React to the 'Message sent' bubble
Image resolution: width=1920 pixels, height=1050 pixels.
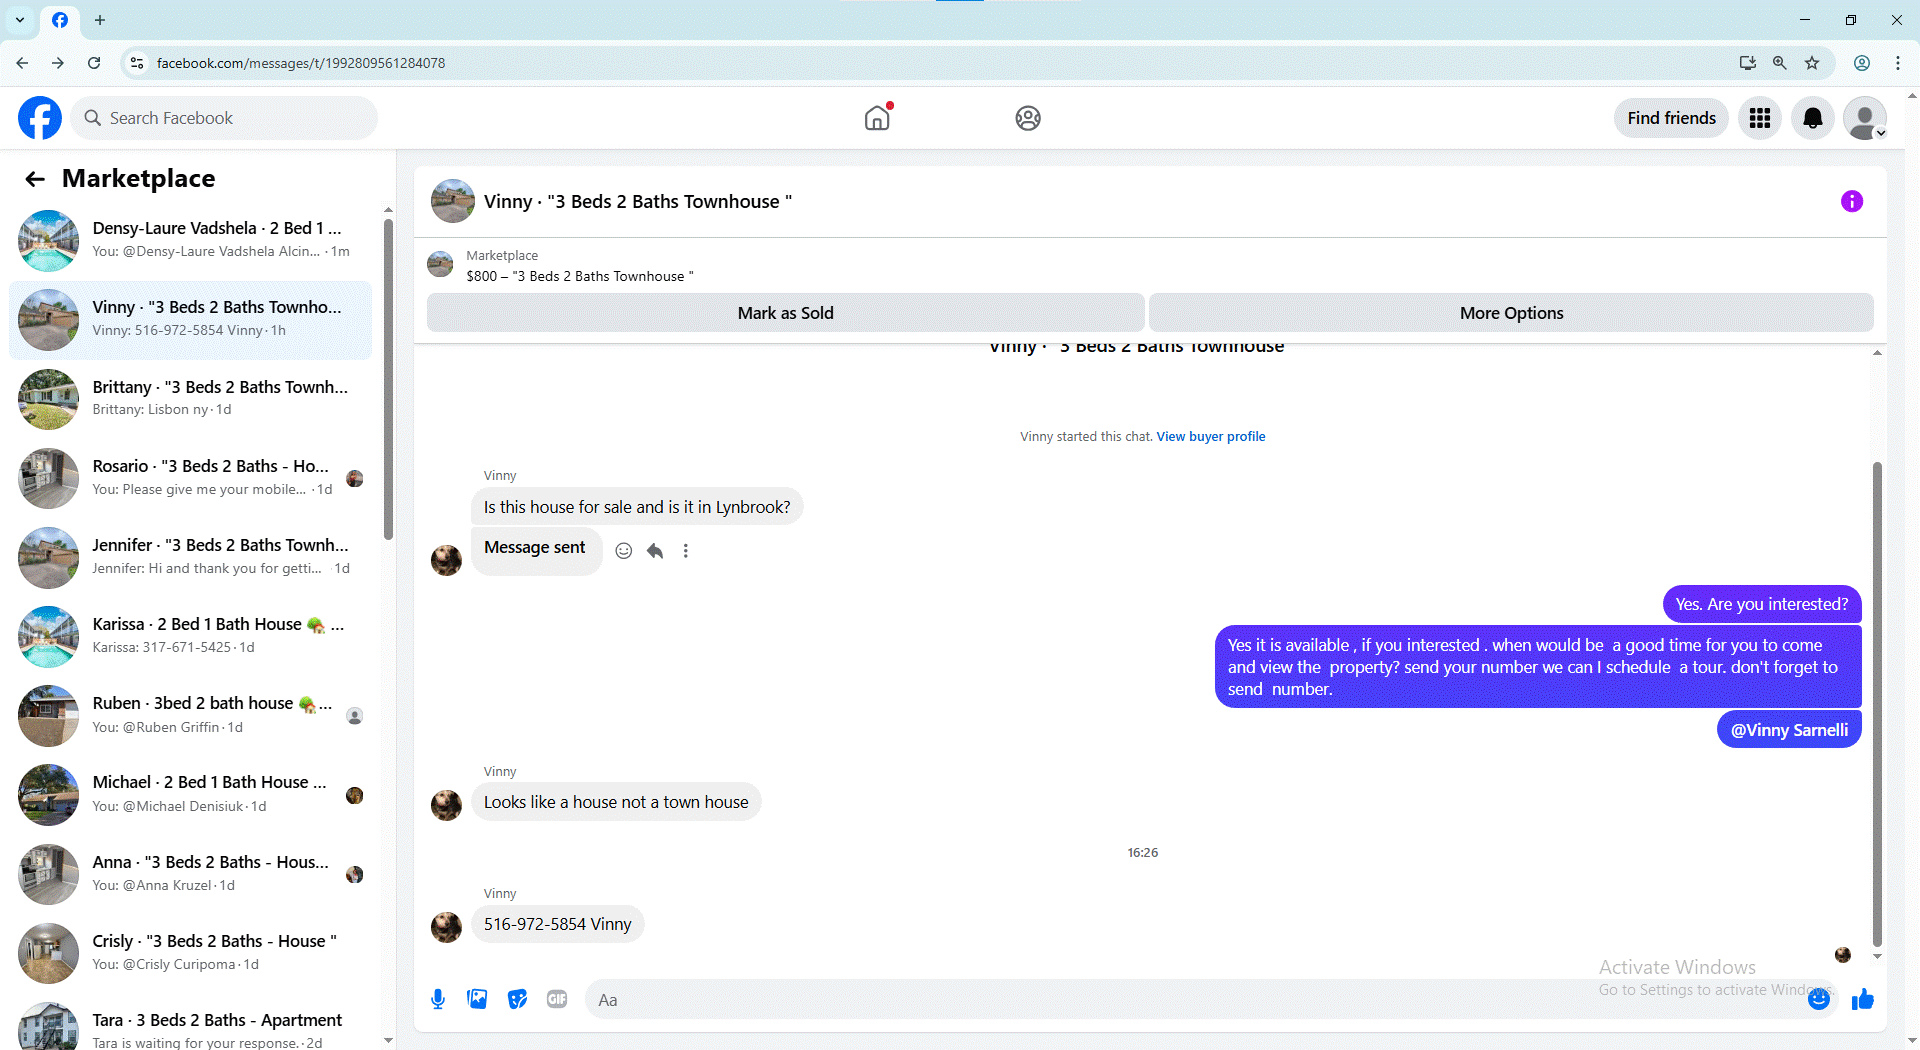(x=624, y=551)
